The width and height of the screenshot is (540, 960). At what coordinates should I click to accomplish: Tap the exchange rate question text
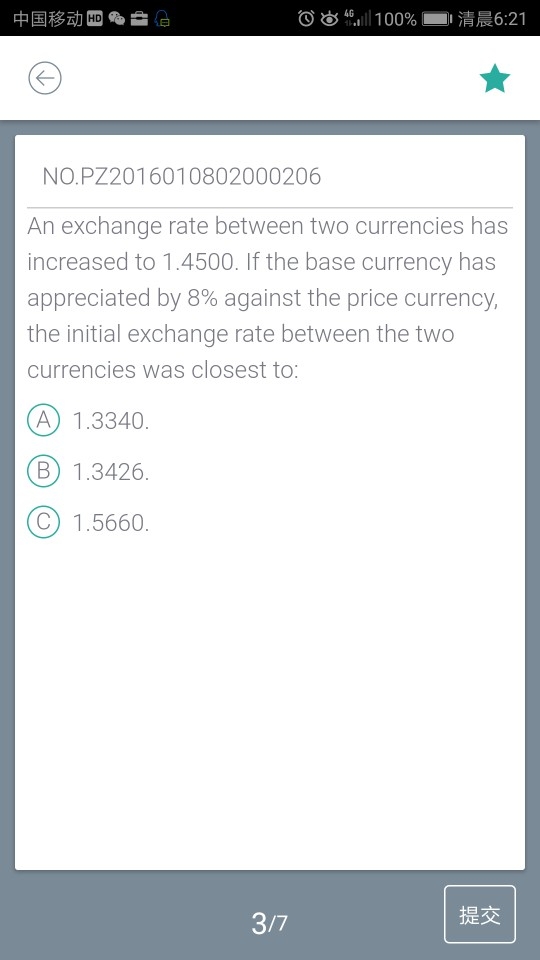(x=268, y=298)
